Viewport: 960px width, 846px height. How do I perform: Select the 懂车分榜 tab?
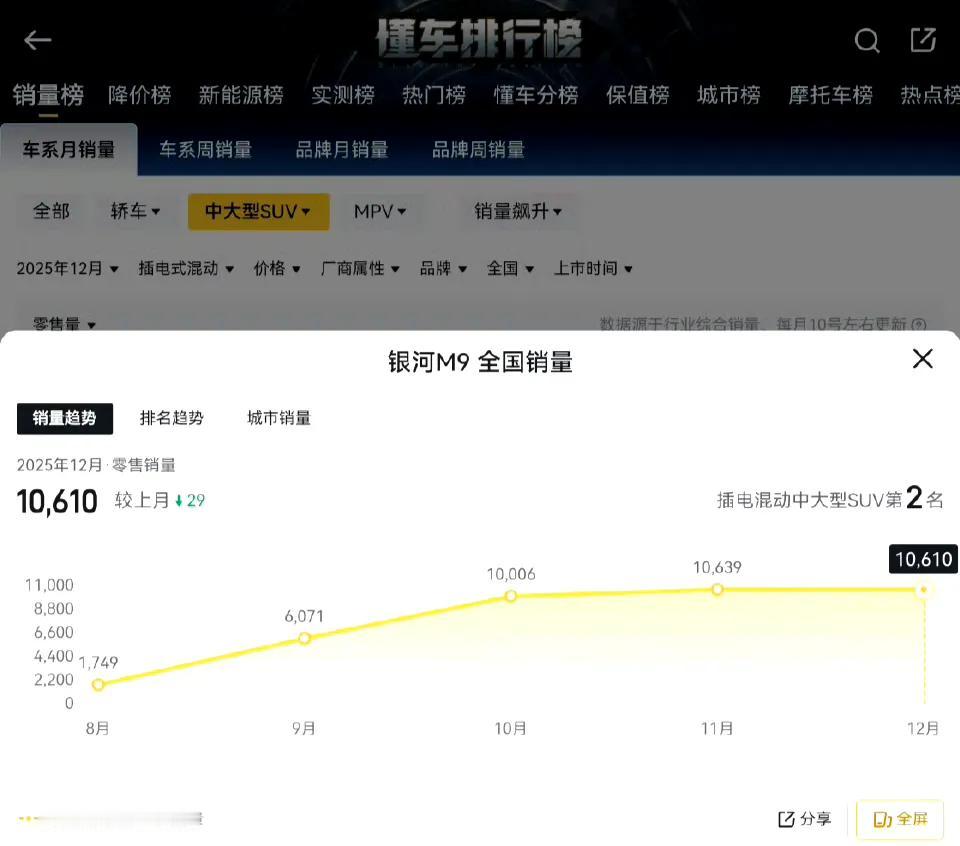[x=536, y=95]
